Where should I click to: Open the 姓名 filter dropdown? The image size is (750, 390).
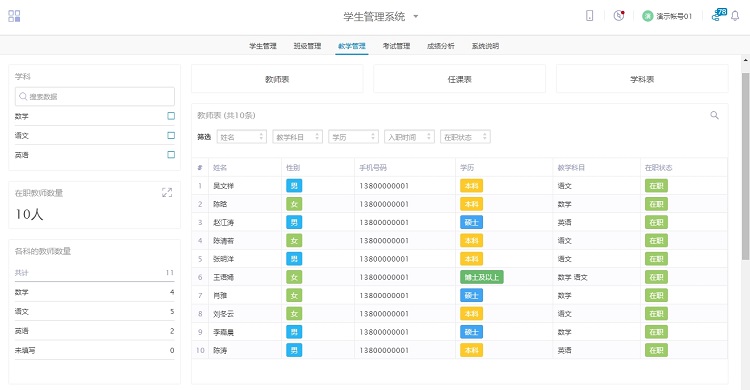(242, 137)
